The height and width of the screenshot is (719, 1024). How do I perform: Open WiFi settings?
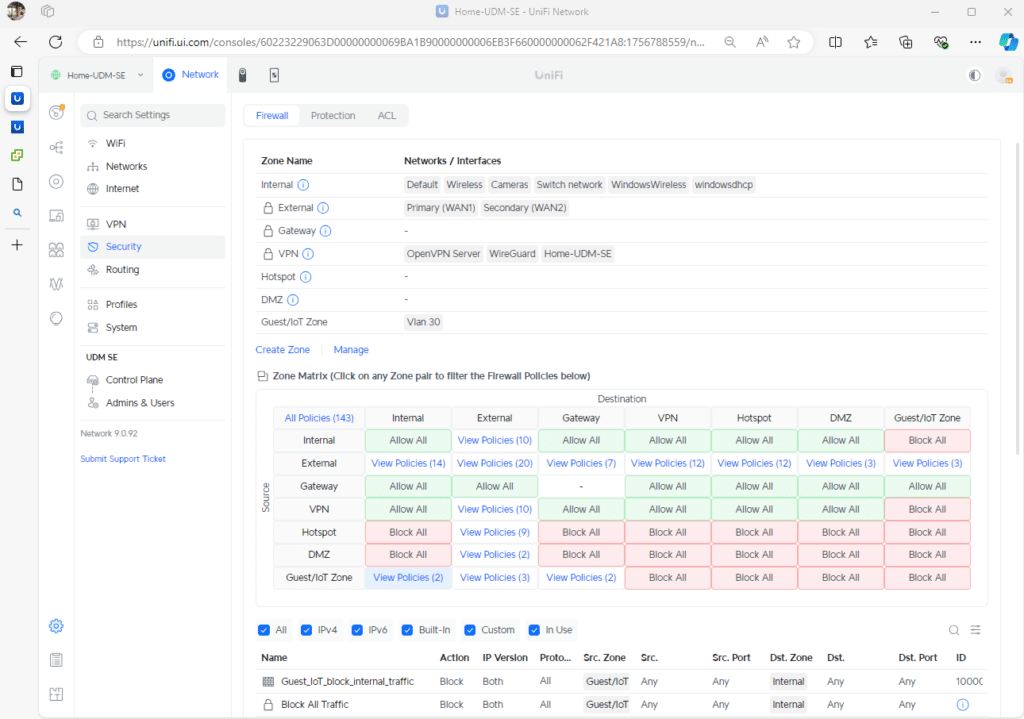point(153,144)
